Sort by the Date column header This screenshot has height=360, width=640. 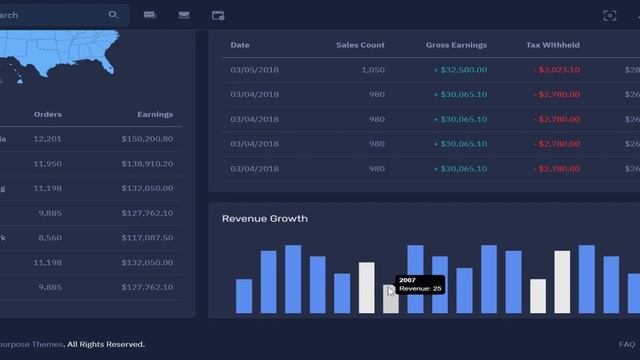point(240,45)
